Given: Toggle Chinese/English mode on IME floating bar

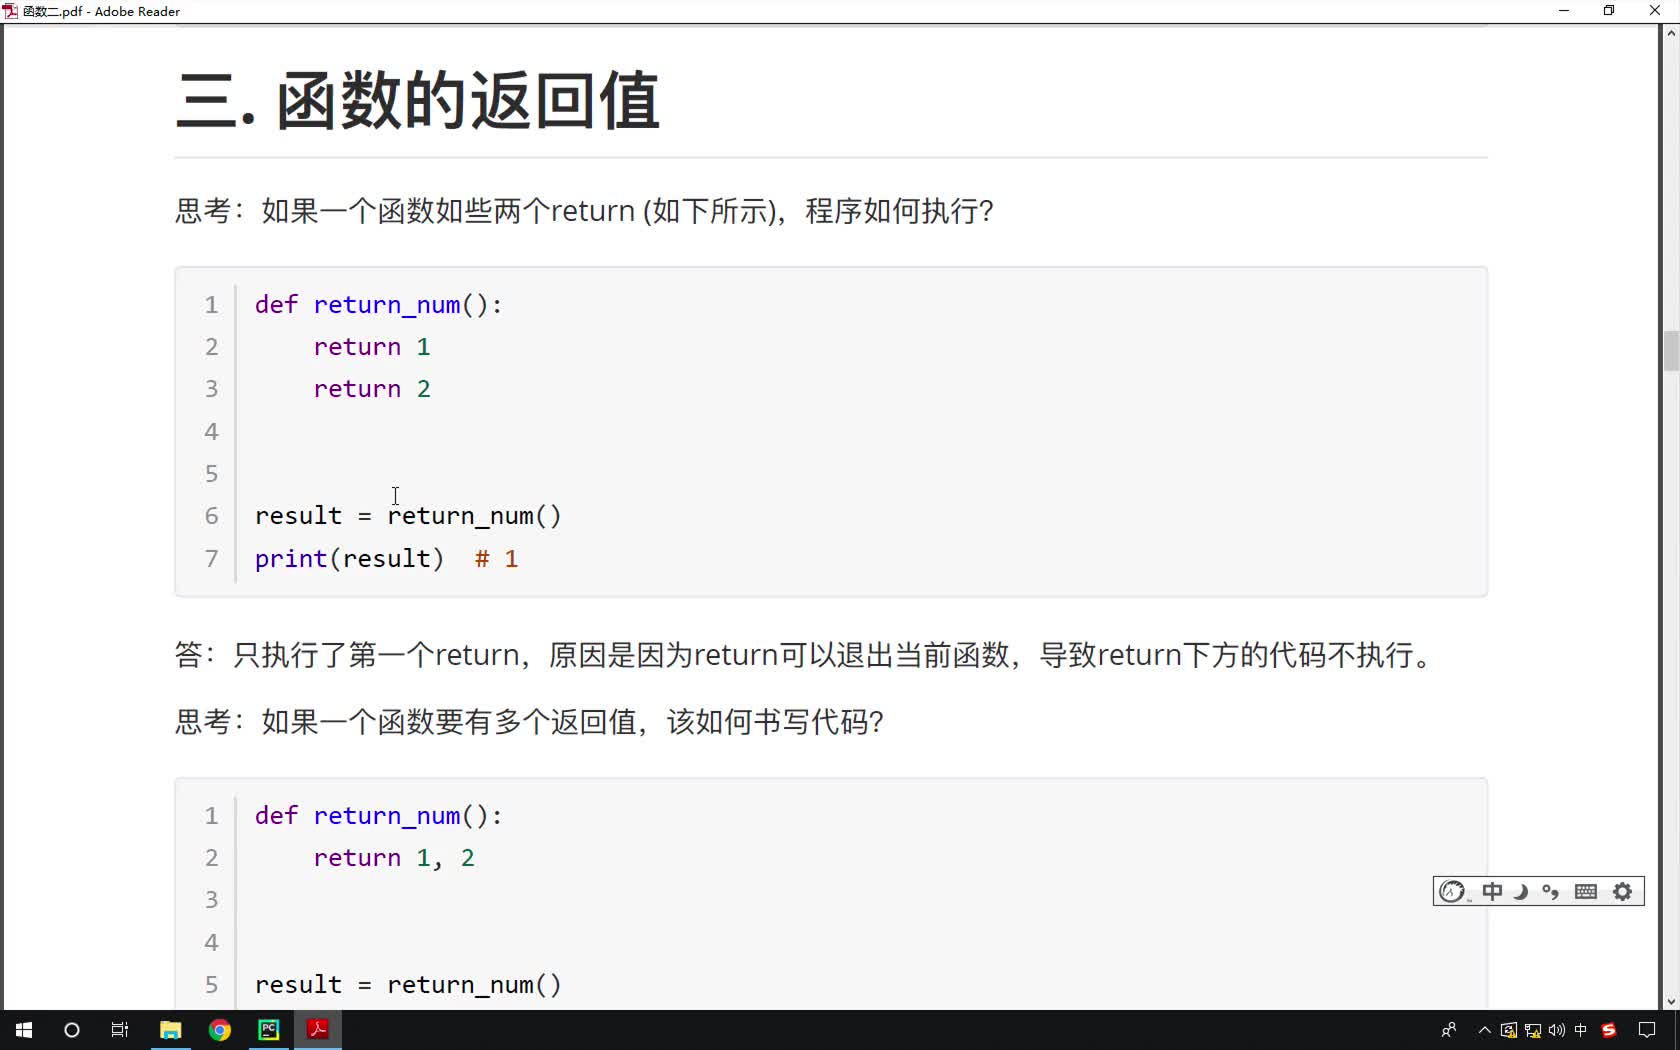Looking at the screenshot, I should (1492, 892).
